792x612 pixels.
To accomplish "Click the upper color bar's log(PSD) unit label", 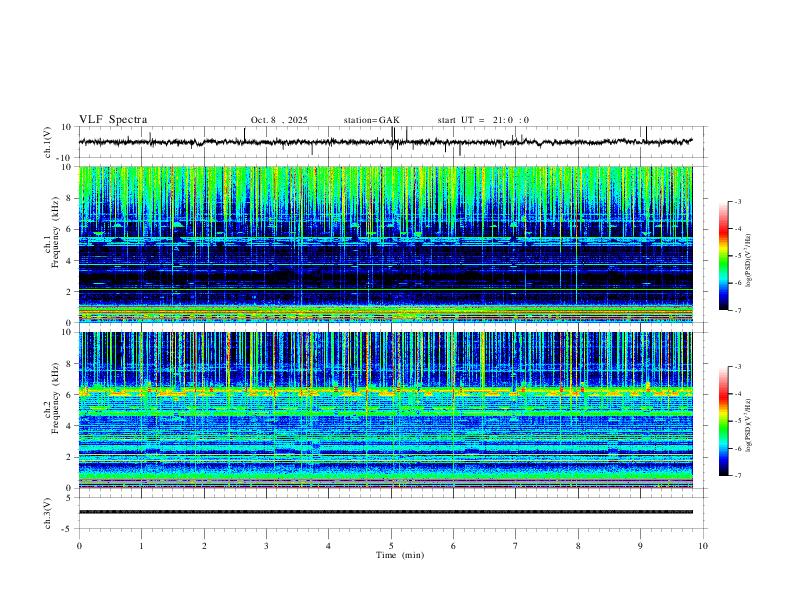I will 748,260.
